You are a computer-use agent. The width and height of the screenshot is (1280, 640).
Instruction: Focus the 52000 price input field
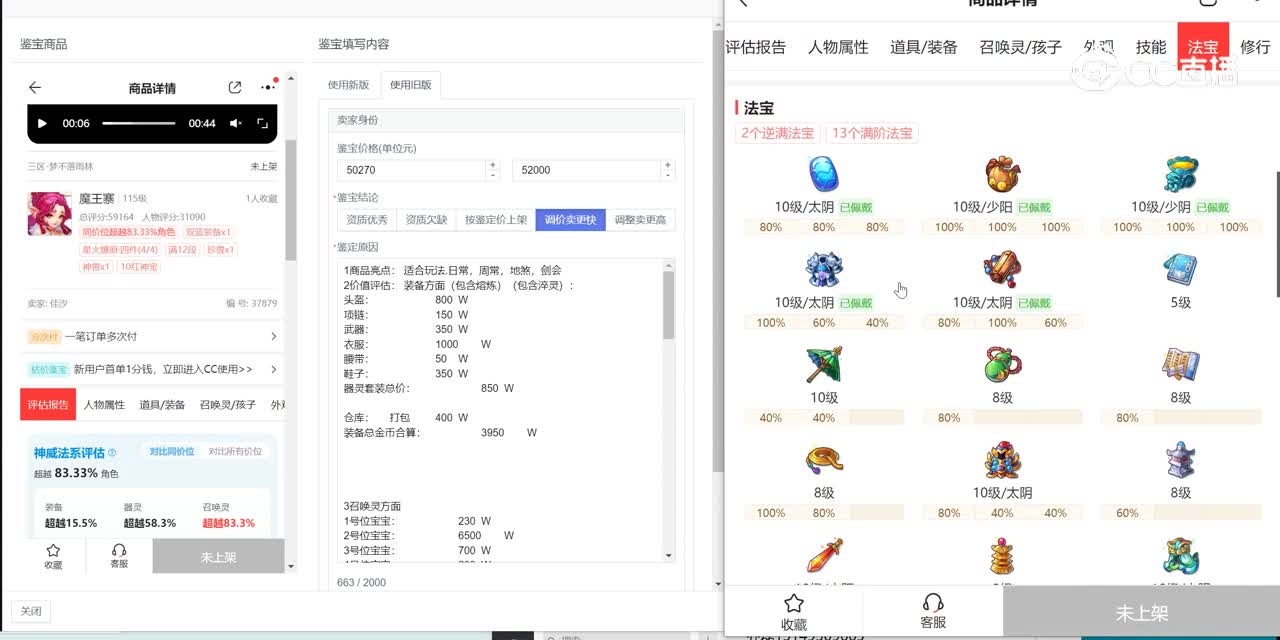point(587,170)
